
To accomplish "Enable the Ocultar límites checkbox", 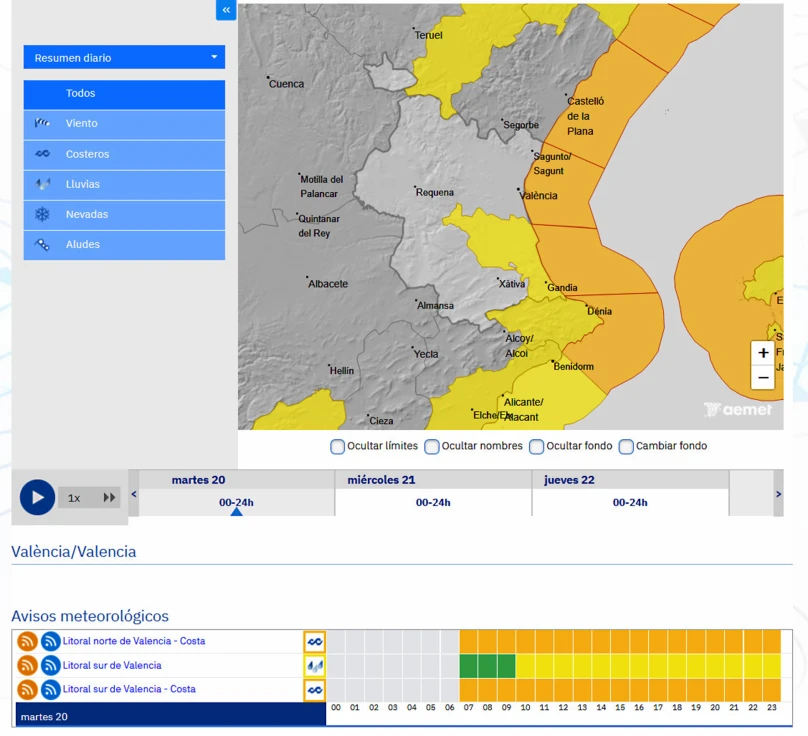I will coord(338,446).
